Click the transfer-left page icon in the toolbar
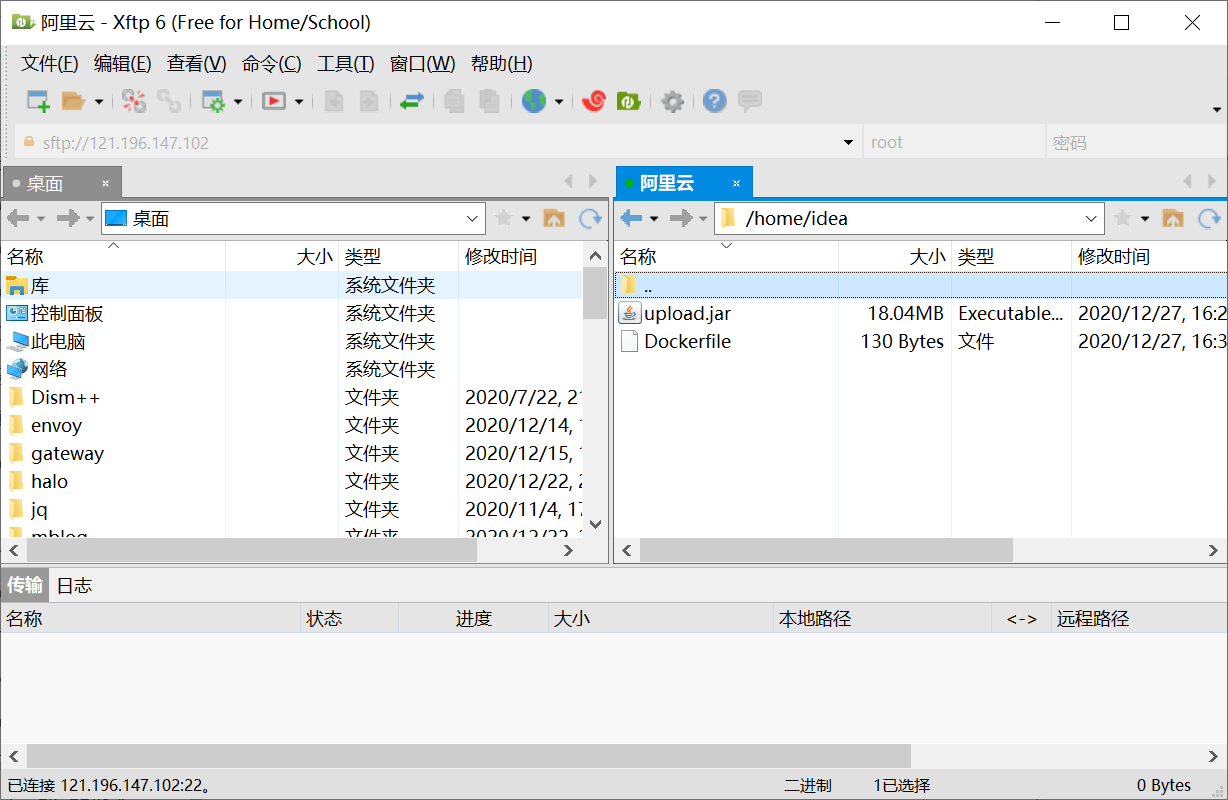Screen dimensions: 1228x800 [334, 101]
